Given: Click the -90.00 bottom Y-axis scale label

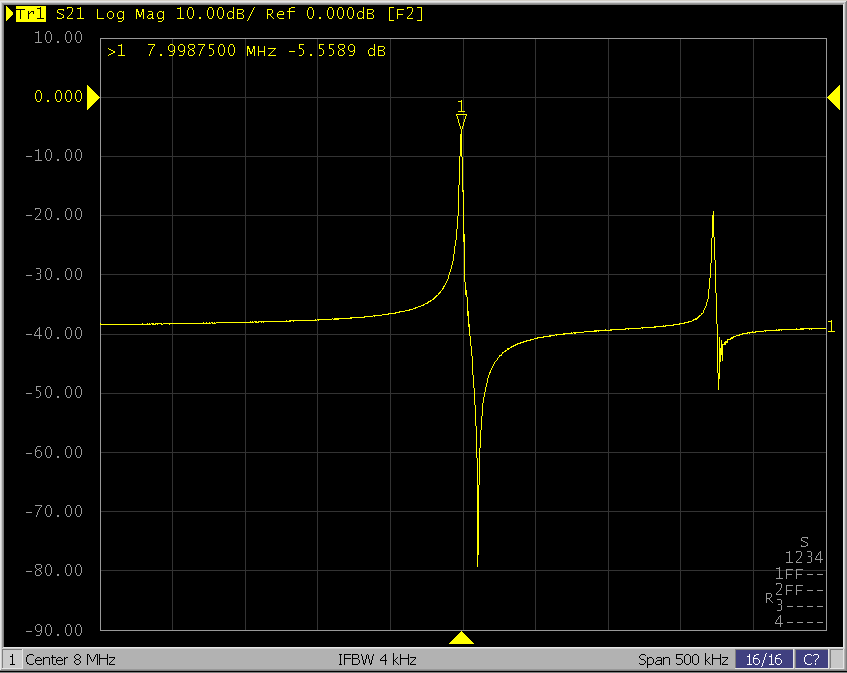Looking at the screenshot, I should [58, 630].
